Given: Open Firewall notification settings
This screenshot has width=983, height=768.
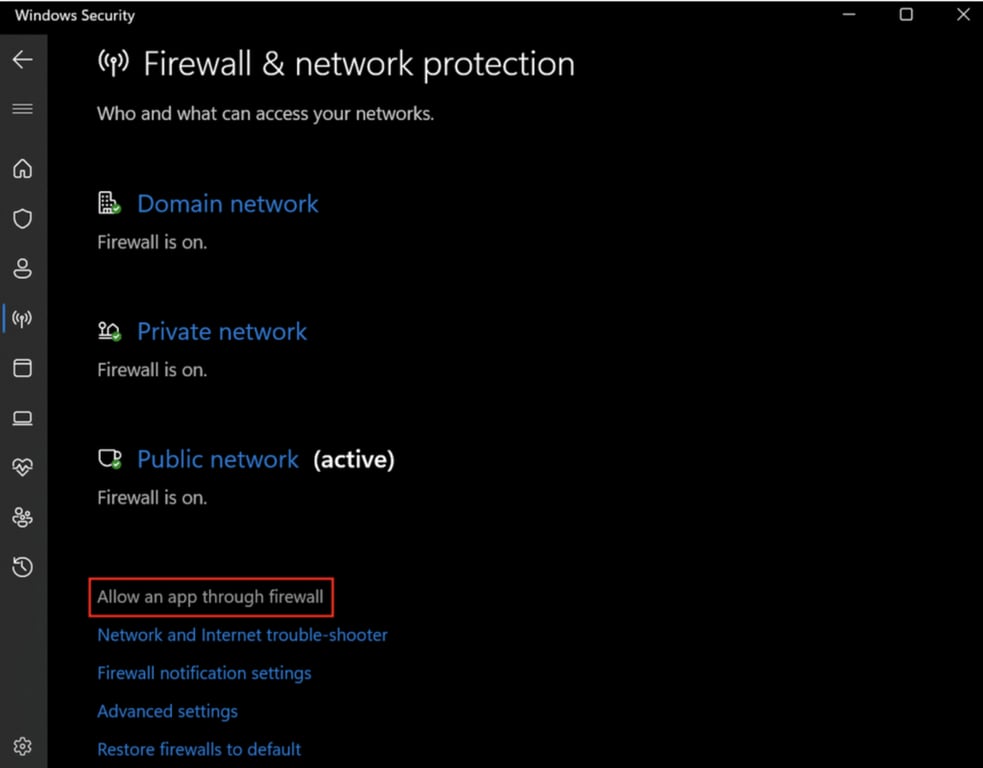Looking at the screenshot, I should (204, 673).
